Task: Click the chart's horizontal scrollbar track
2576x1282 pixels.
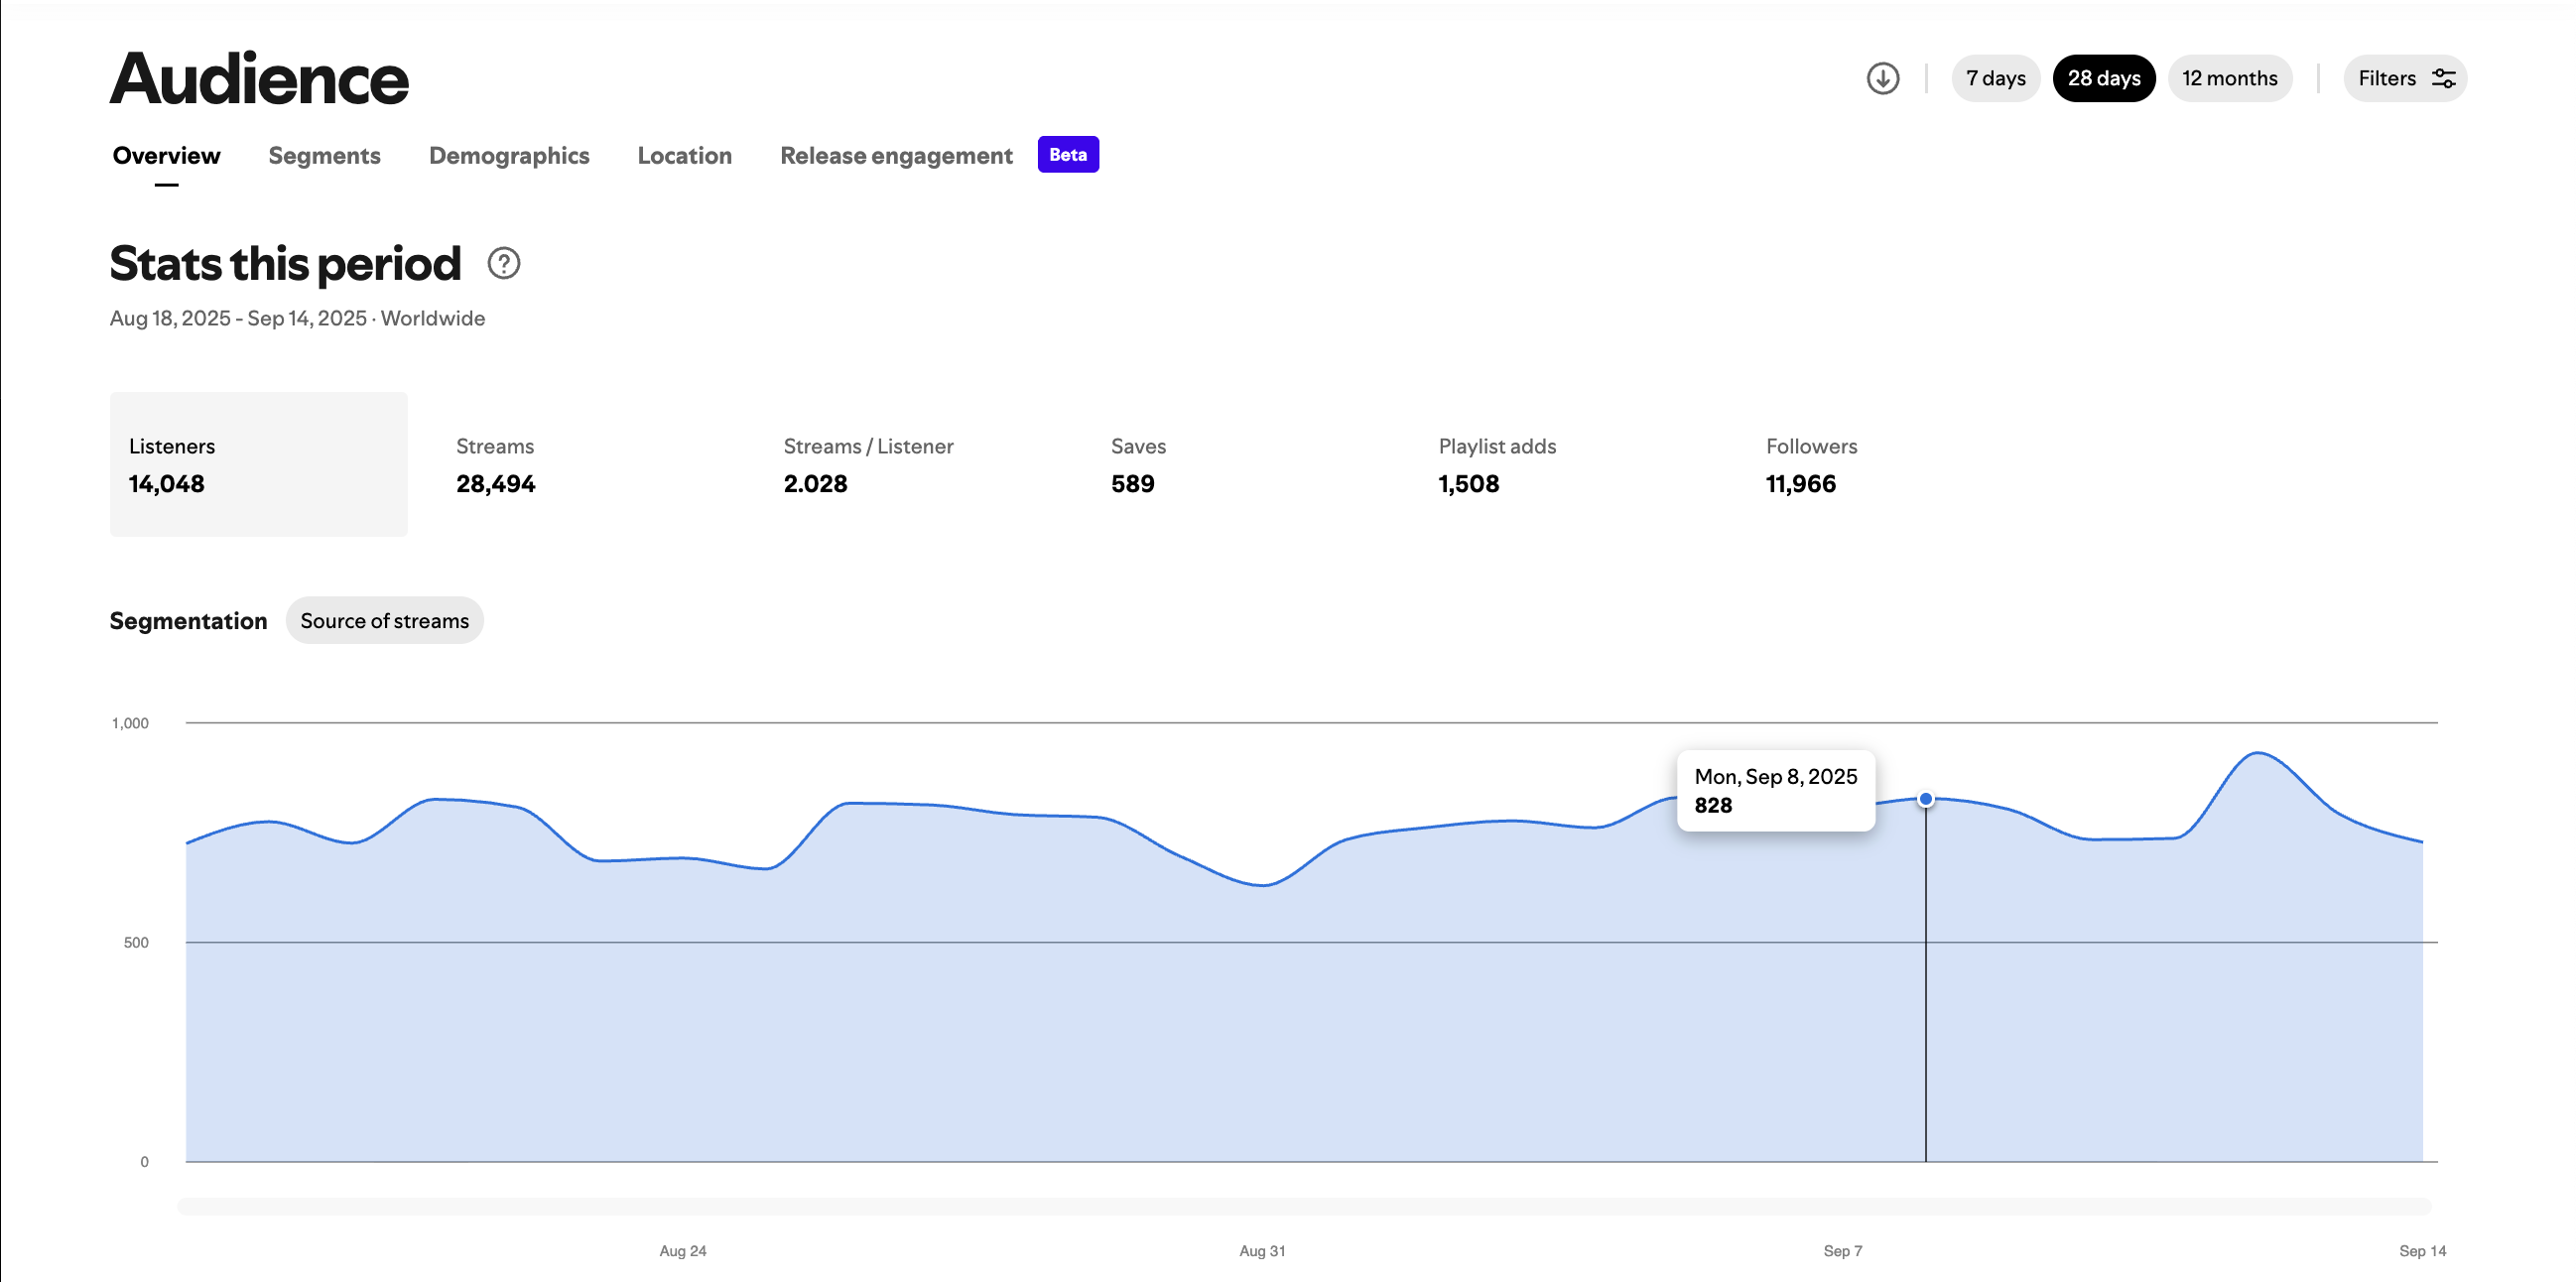Action: point(1303,1206)
